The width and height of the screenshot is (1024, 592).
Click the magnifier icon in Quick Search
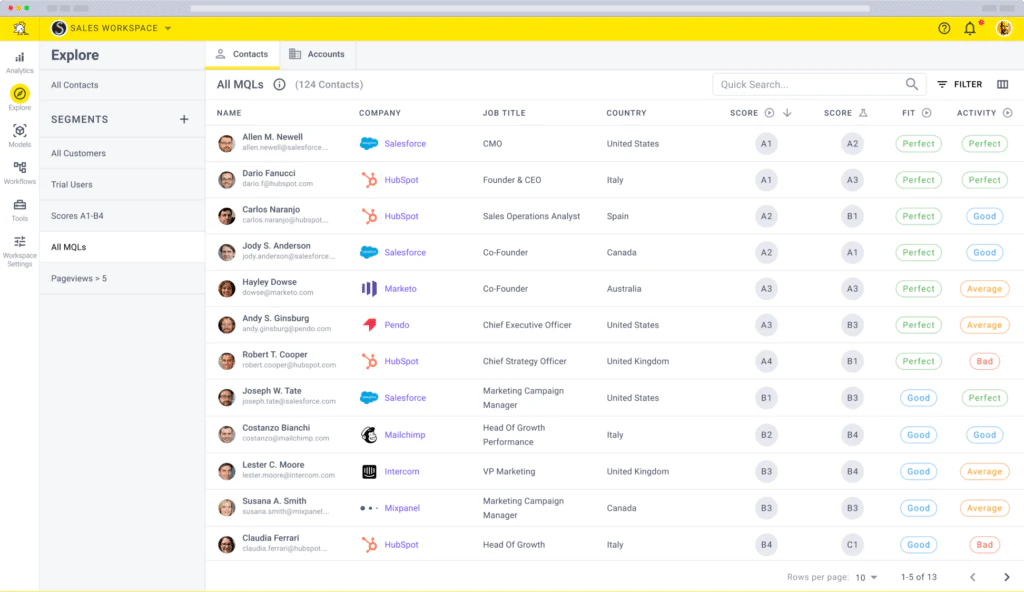(x=911, y=84)
